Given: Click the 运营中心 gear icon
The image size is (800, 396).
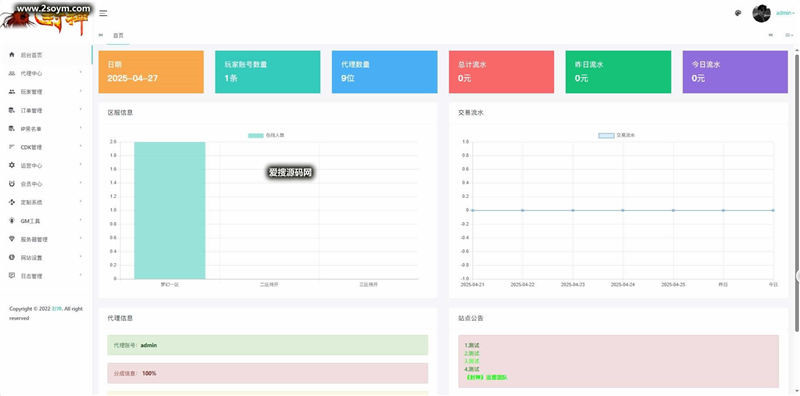Looking at the screenshot, I should coord(12,165).
